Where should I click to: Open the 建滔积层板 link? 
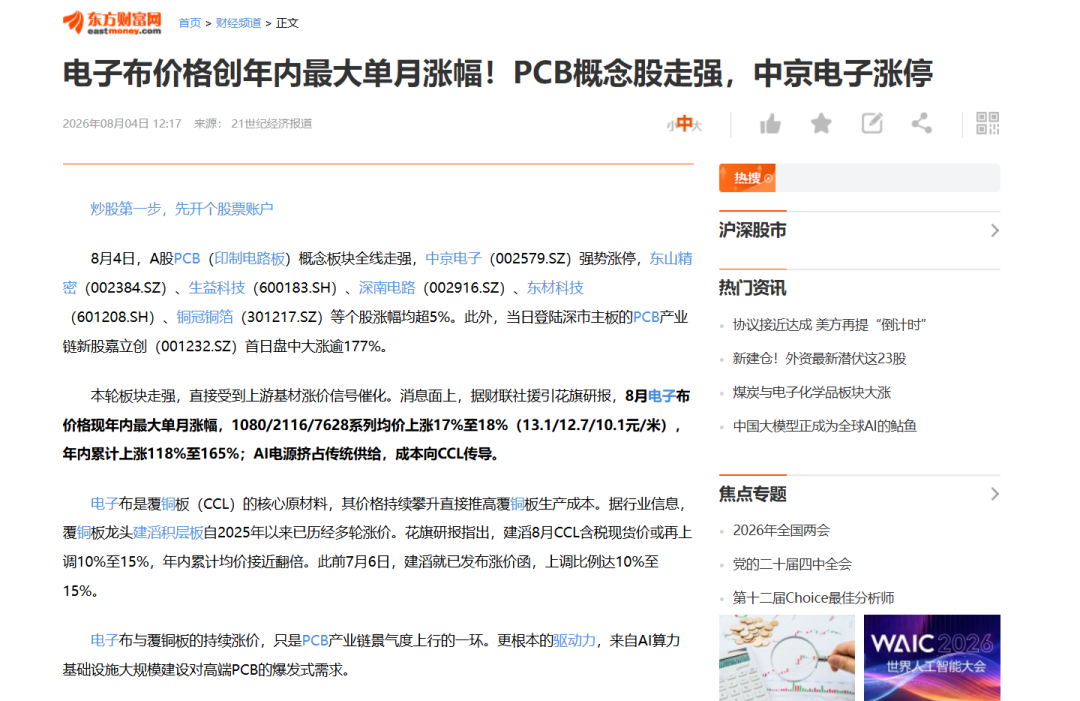click(169, 532)
